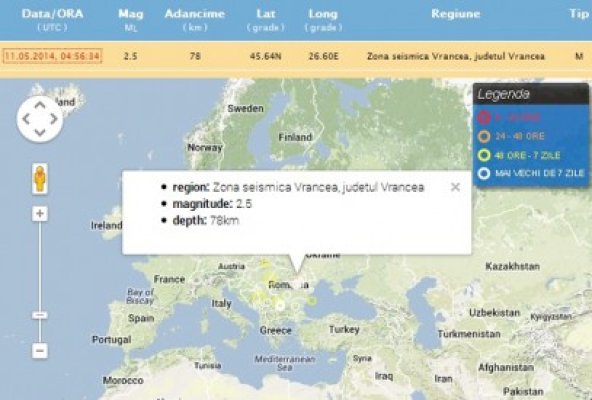
Task: Select the Street View pegman icon
Action: (40, 179)
